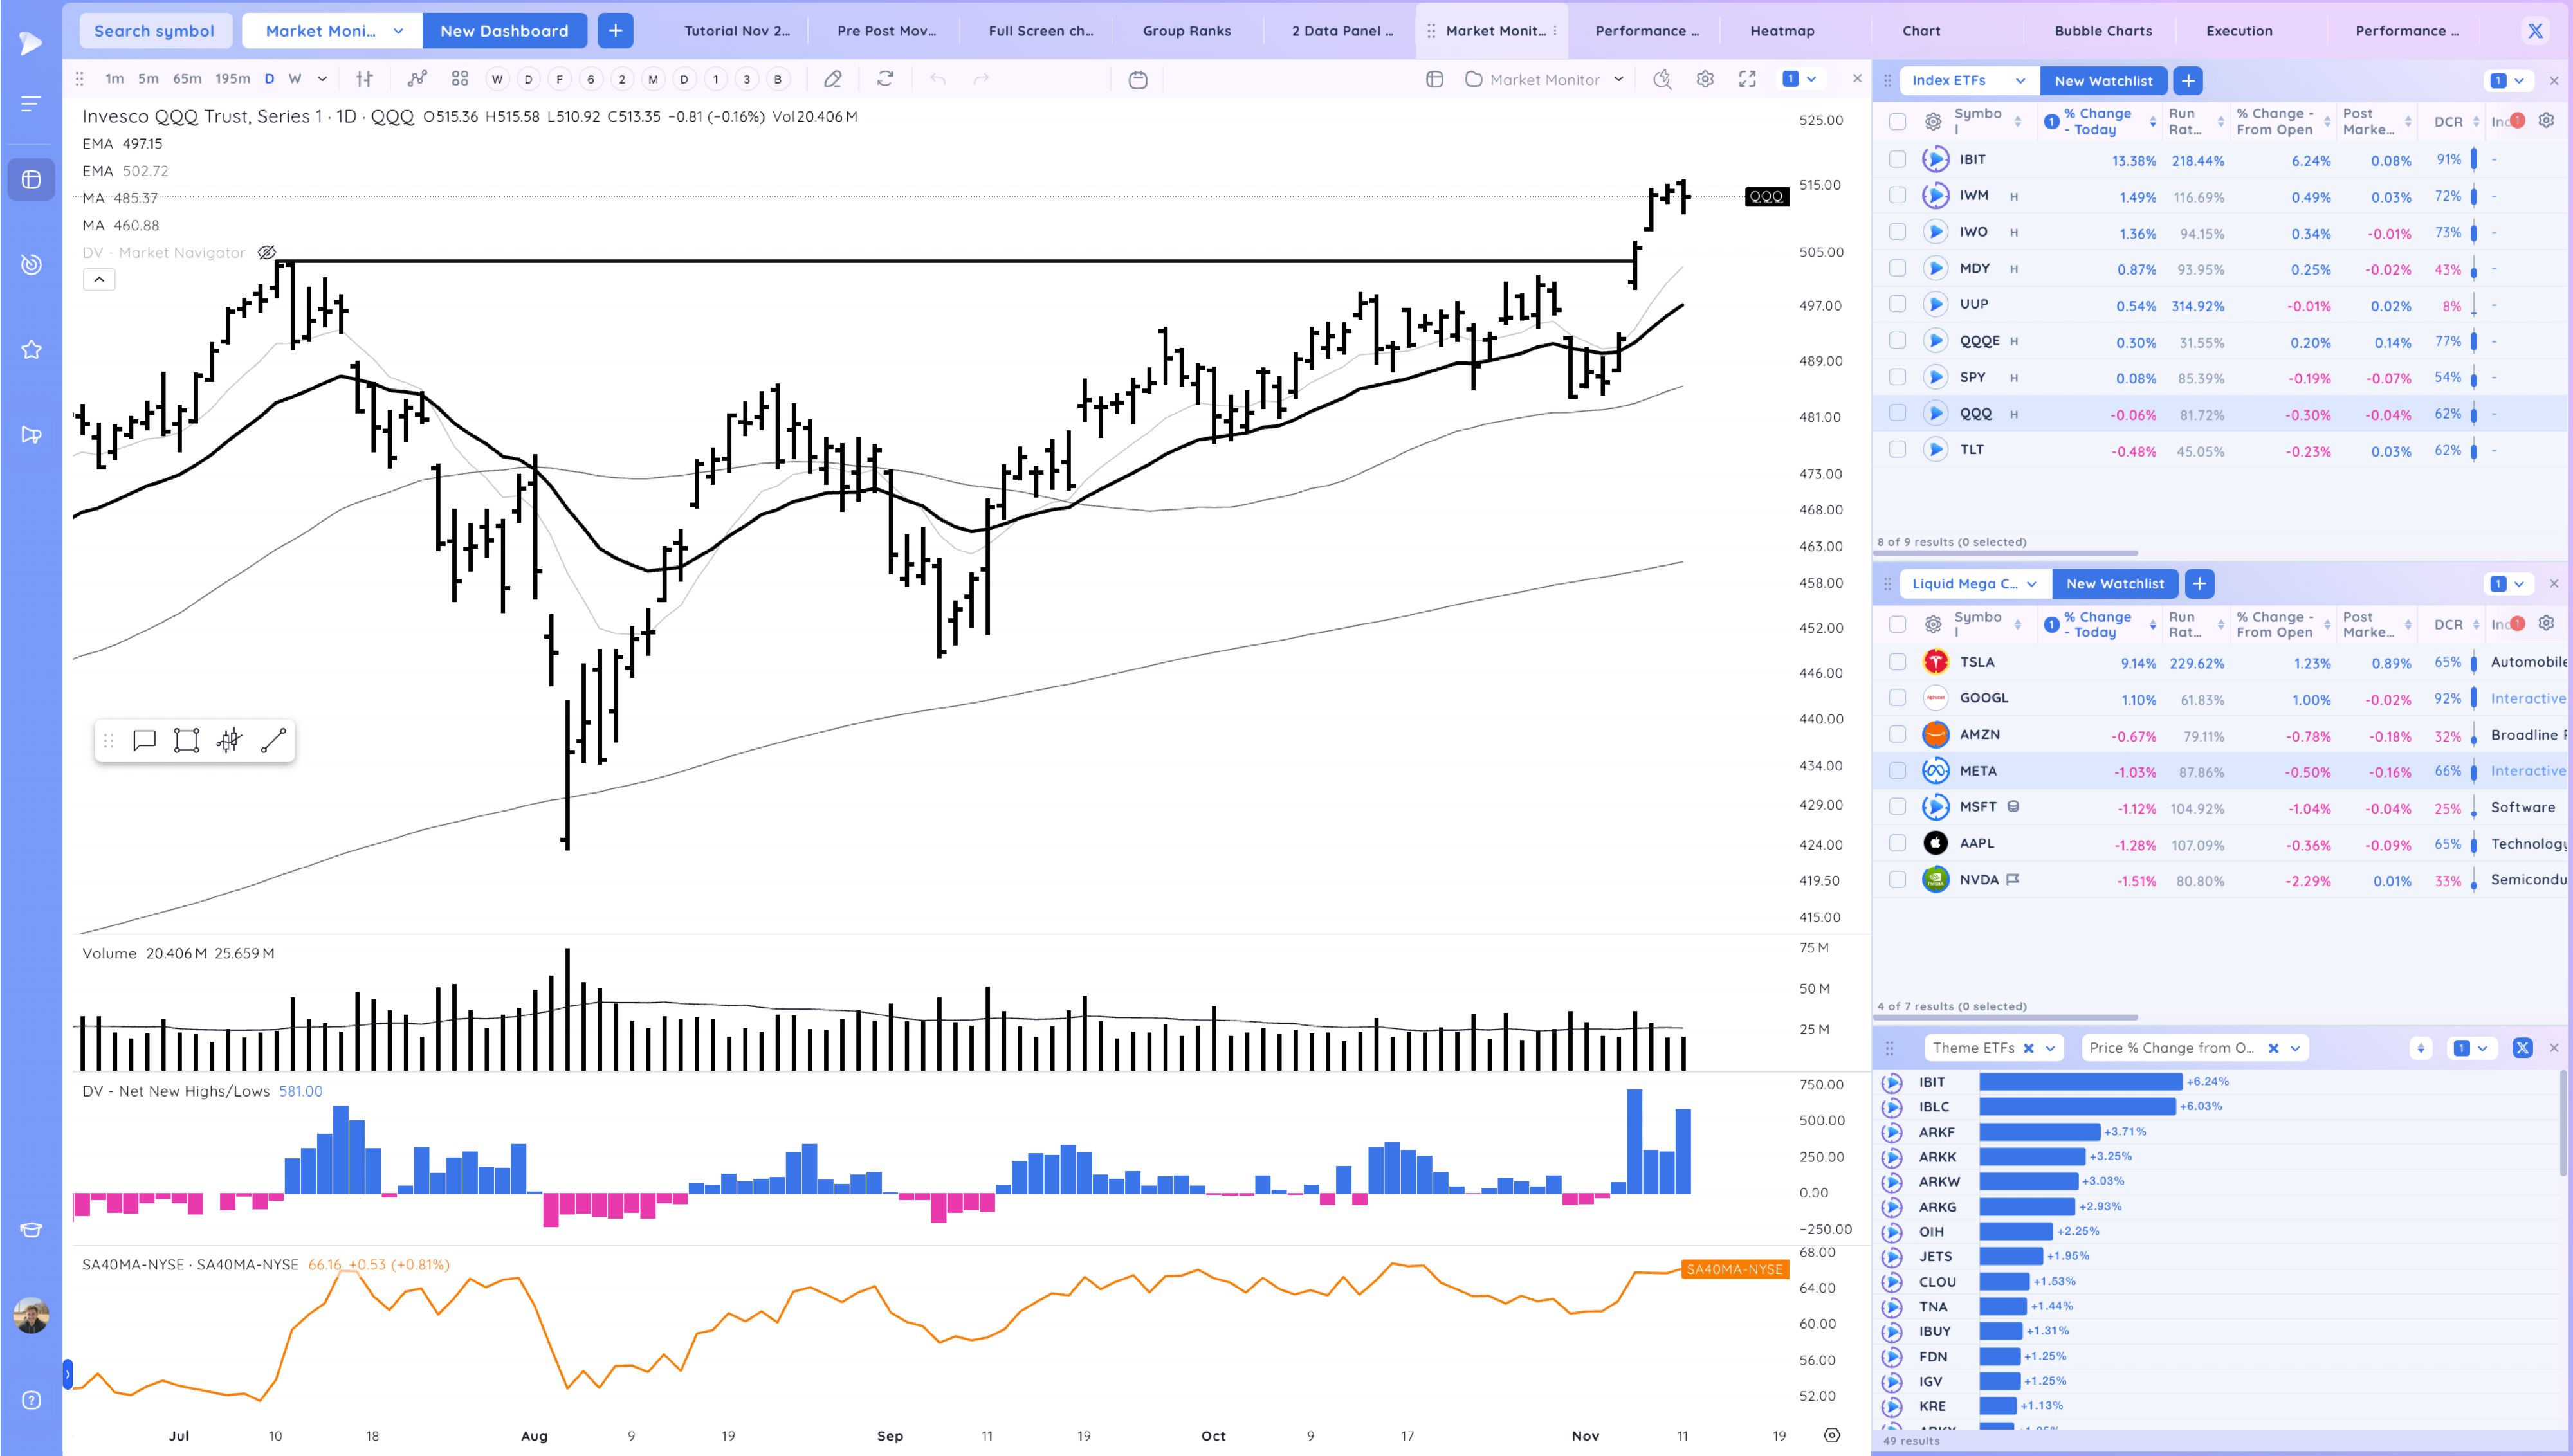Viewport: 2573px width, 1456px height.
Task: Check the TSLA row checkbox
Action: tap(1897, 662)
